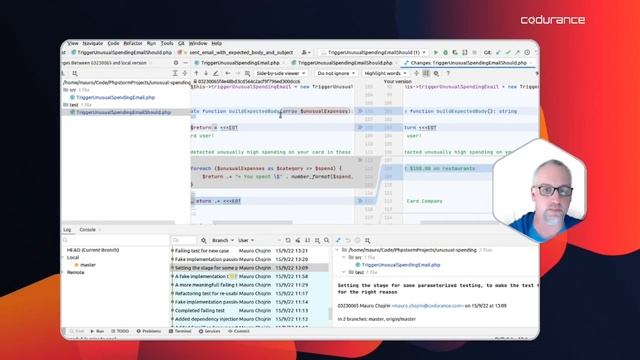Jump to previous difference arrow
Viewport: 640px width, 360px height.
[x=196, y=73]
